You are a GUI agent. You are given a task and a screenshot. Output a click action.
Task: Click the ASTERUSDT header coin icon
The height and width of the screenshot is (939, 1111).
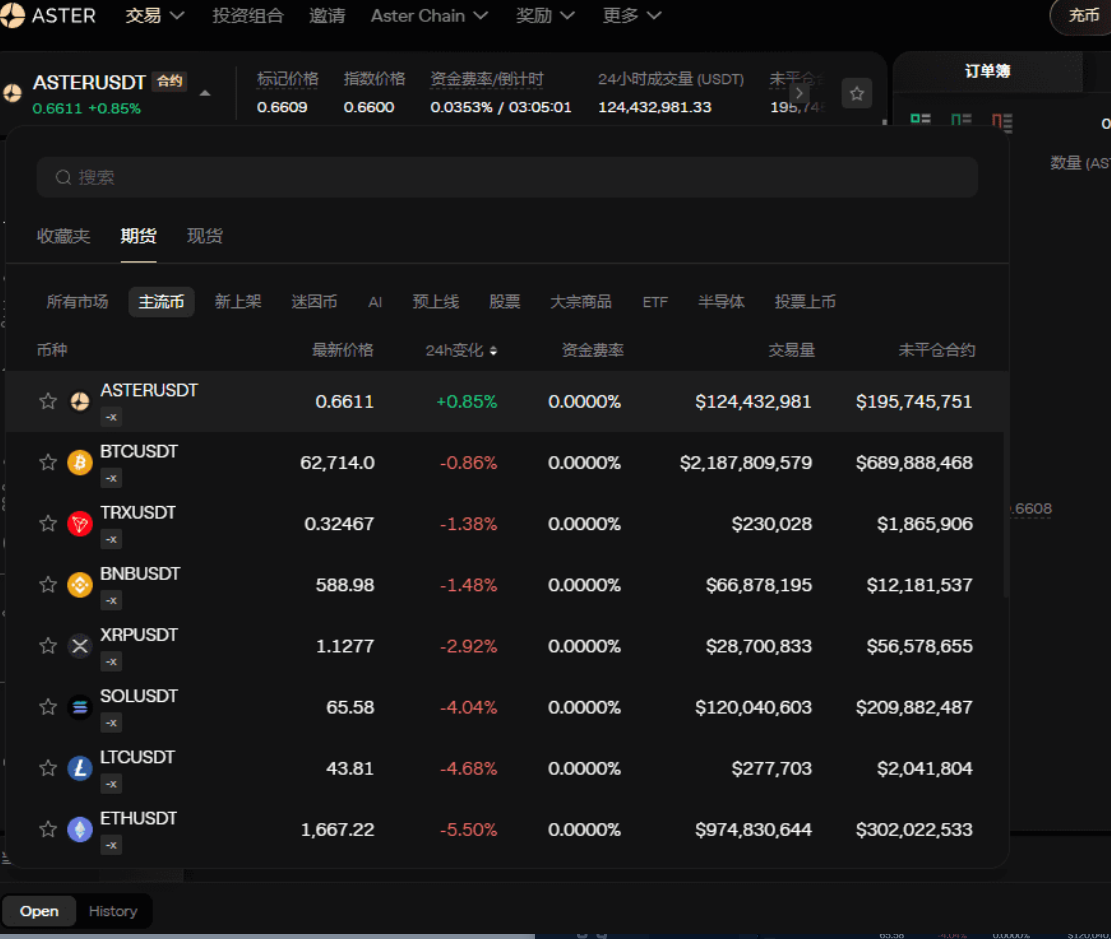point(12,94)
